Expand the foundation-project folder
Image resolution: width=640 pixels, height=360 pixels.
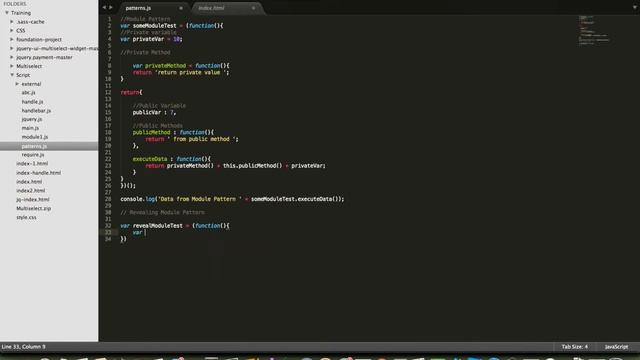[12, 40]
